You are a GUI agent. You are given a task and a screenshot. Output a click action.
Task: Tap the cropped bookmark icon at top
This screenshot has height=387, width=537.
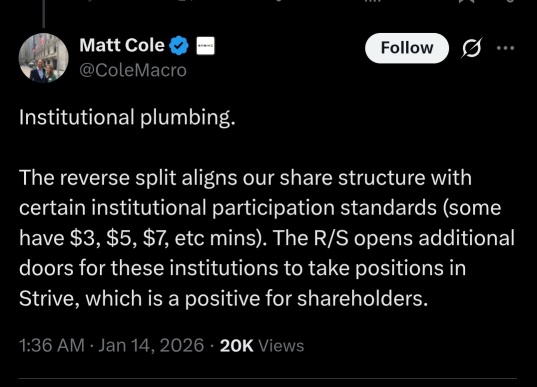467,1
